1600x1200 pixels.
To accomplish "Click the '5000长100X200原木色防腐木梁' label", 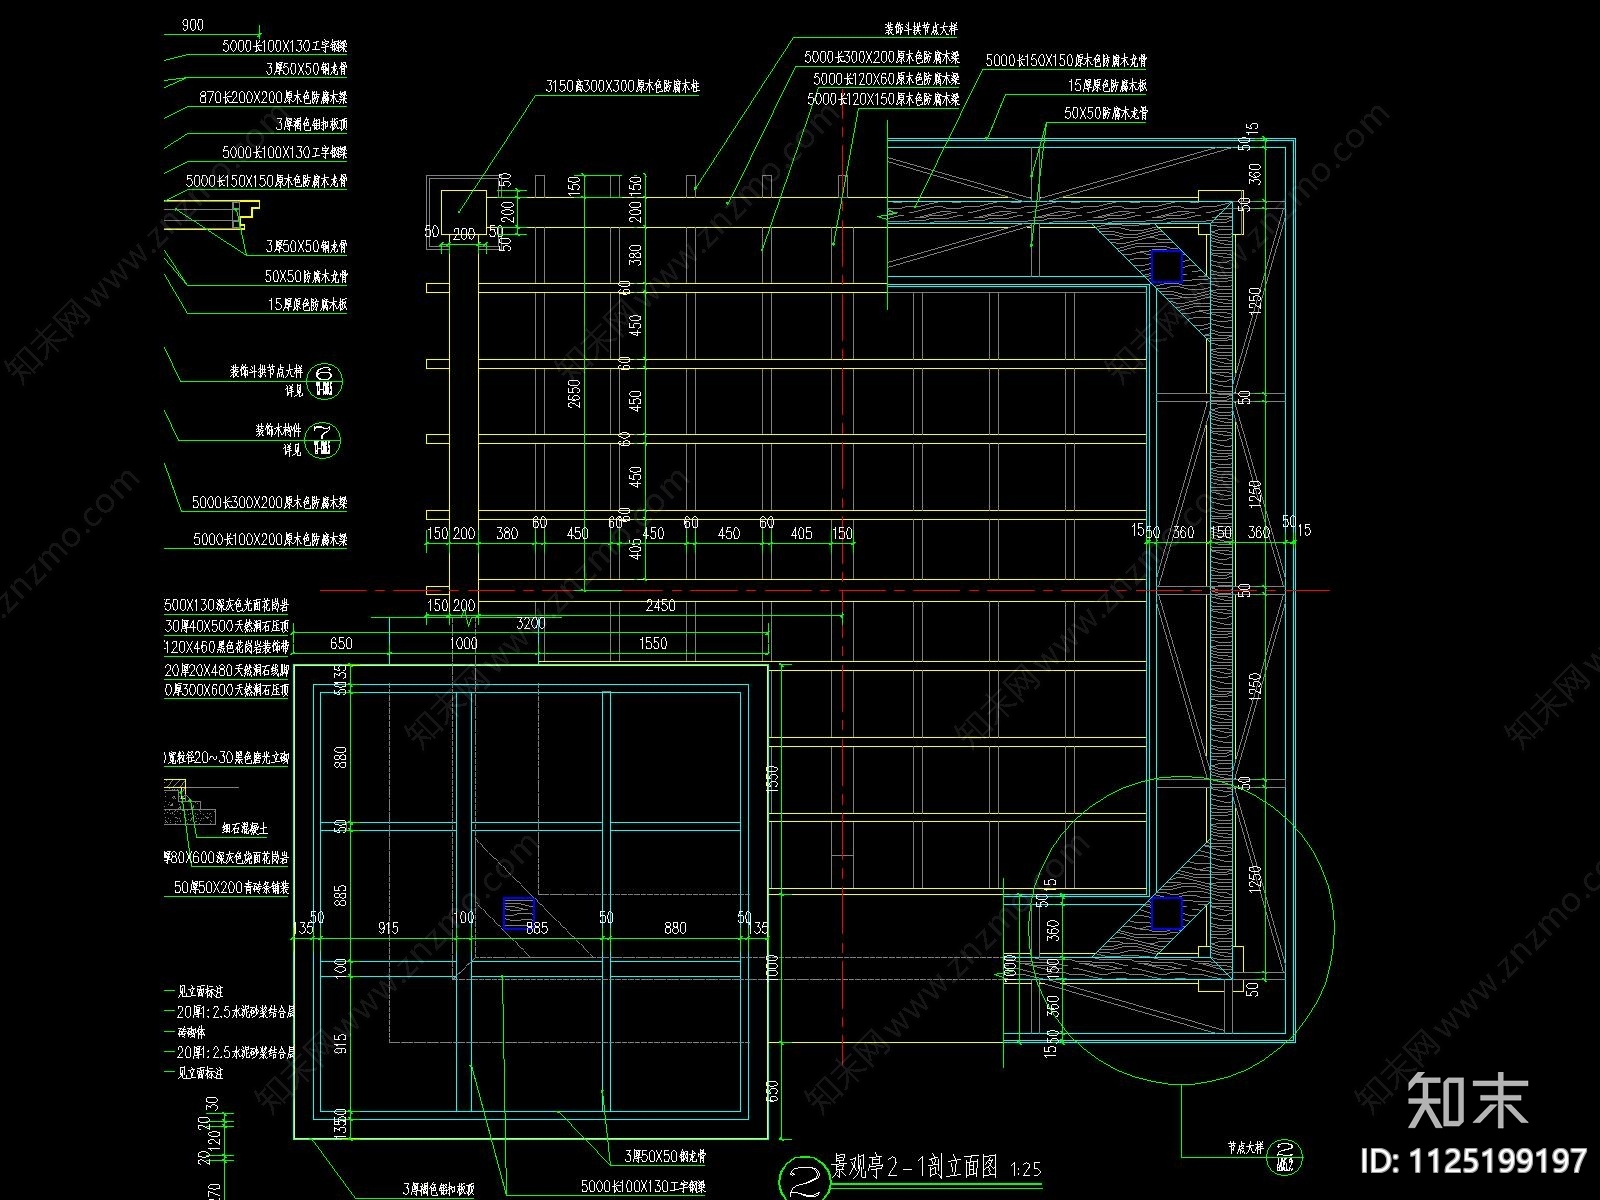I will pos(270,540).
